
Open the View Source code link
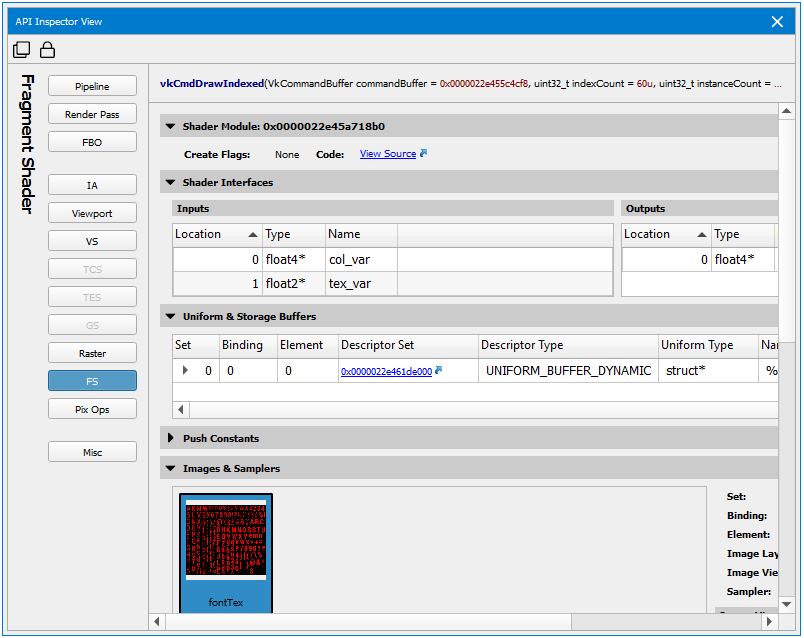[387, 154]
